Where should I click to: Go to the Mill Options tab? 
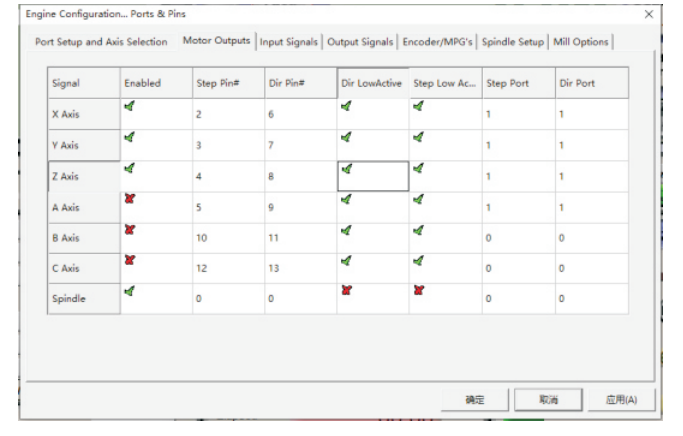581,42
